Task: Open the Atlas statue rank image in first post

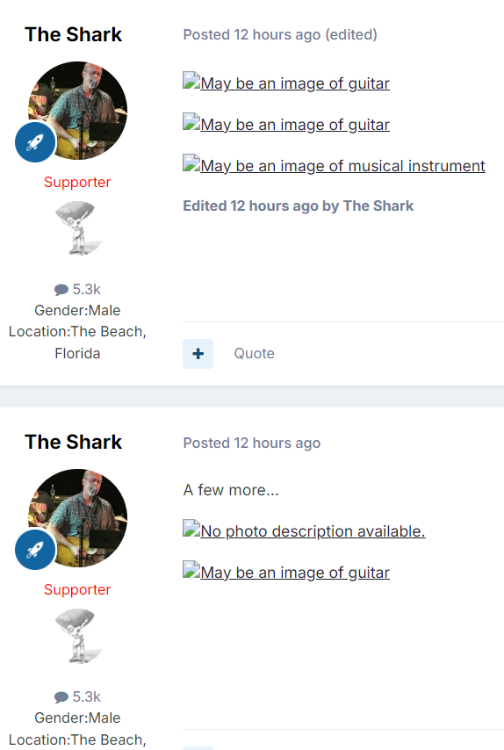Action: [x=77, y=228]
